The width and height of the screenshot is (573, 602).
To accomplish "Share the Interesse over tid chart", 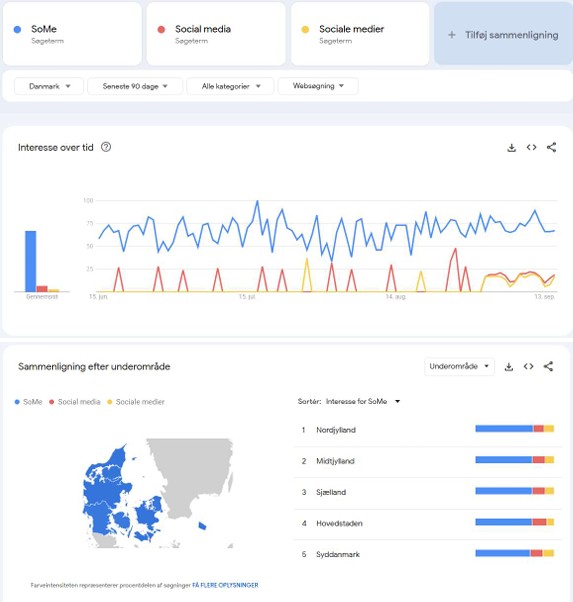I will click(551, 147).
